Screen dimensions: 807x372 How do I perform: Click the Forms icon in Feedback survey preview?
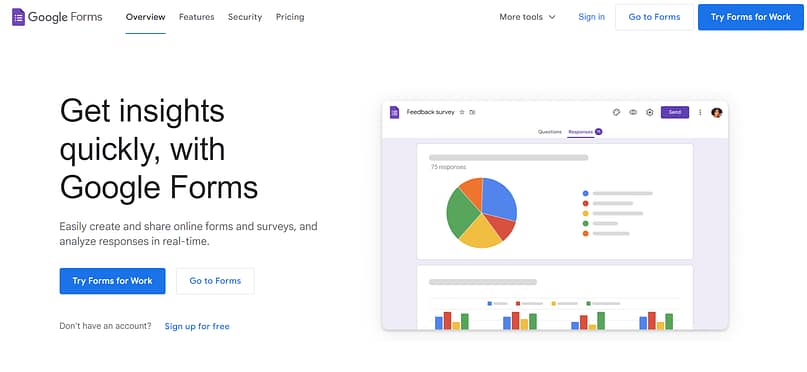[x=394, y=112]
